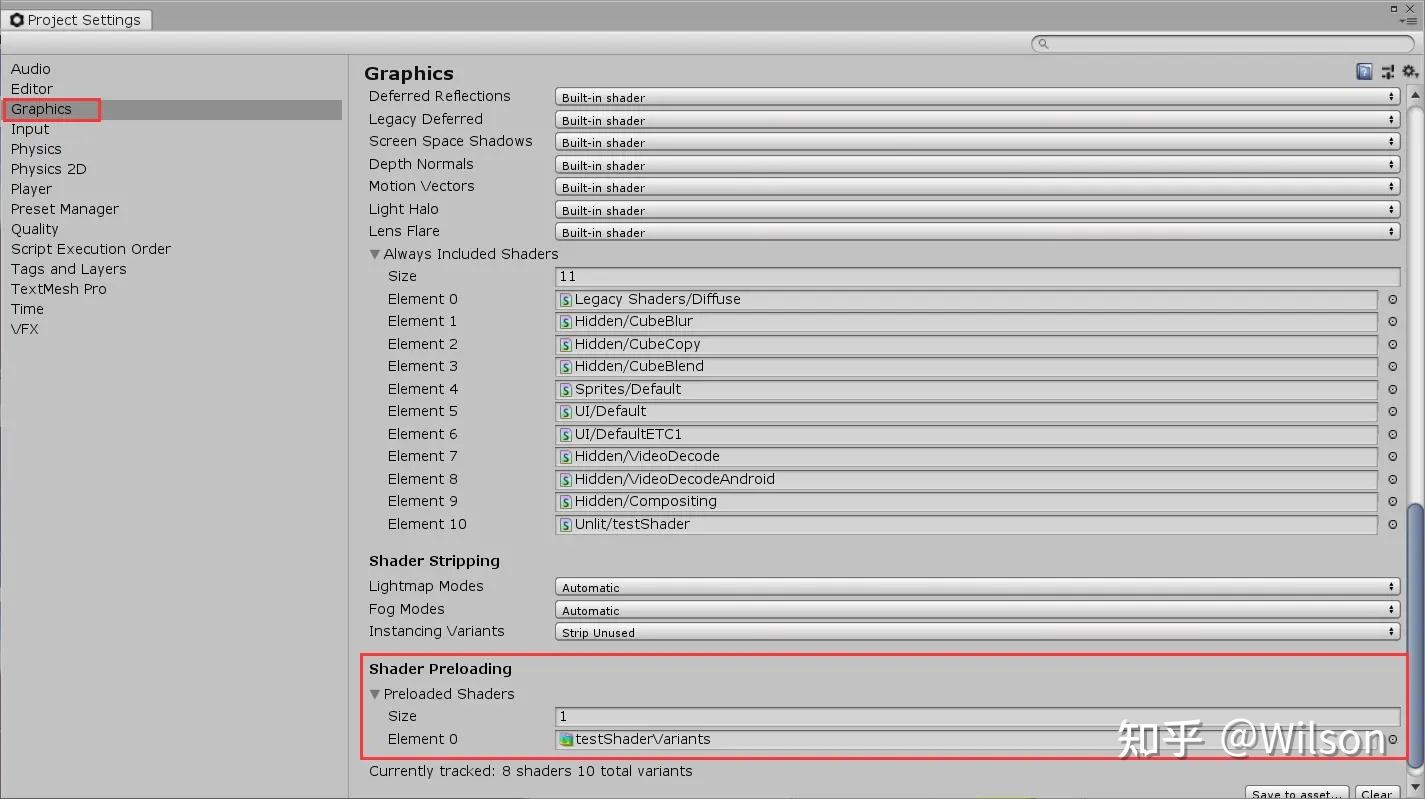Collapse the Always Included Shaders list
Viewport: 1425px width, 799px height.
tap(374, 254)
